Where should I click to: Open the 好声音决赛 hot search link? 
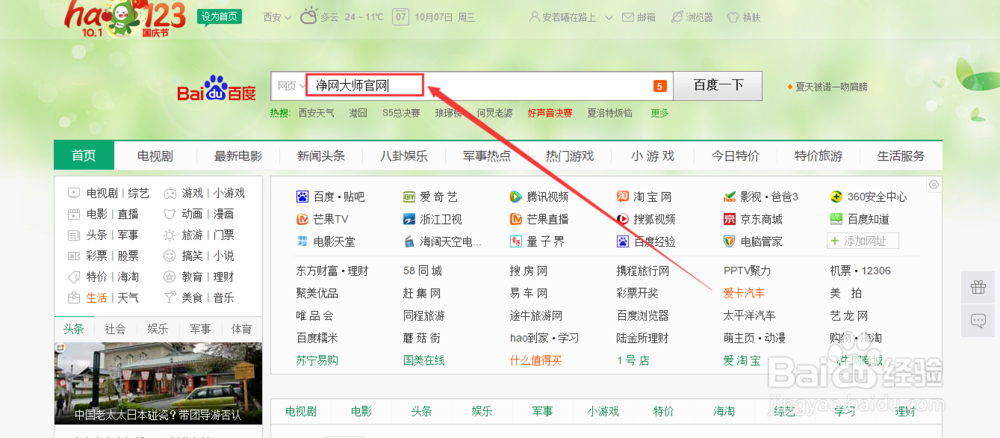550,113
